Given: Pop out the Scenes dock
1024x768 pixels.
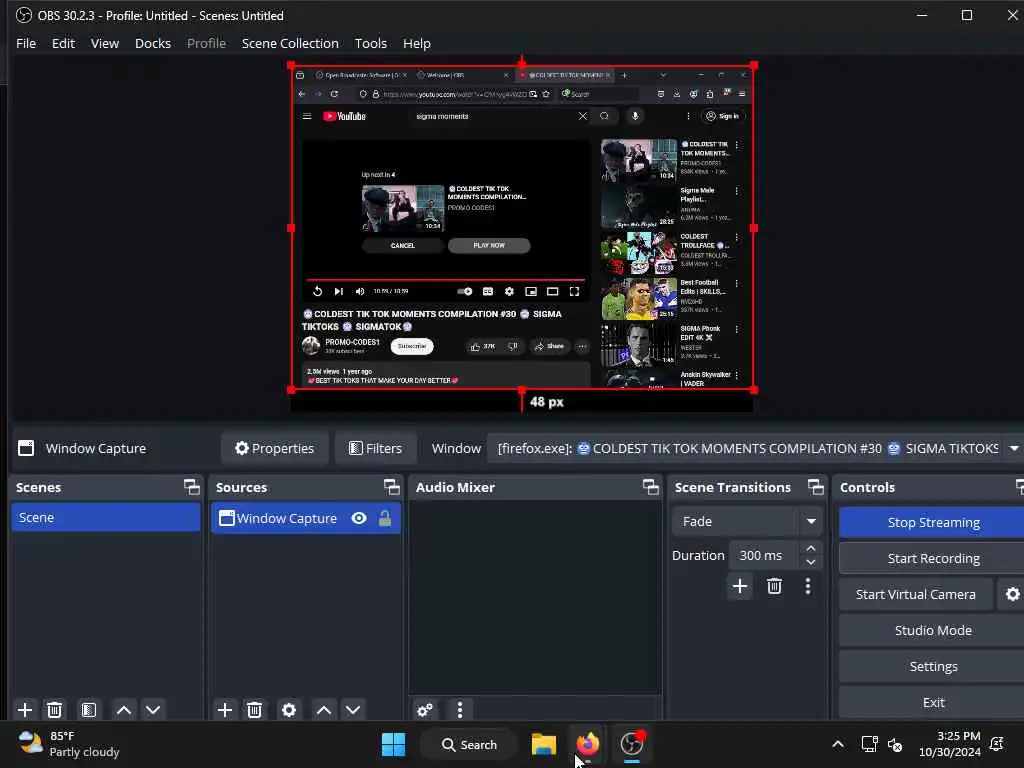Looking at the screenshot, I should point(191,487).
